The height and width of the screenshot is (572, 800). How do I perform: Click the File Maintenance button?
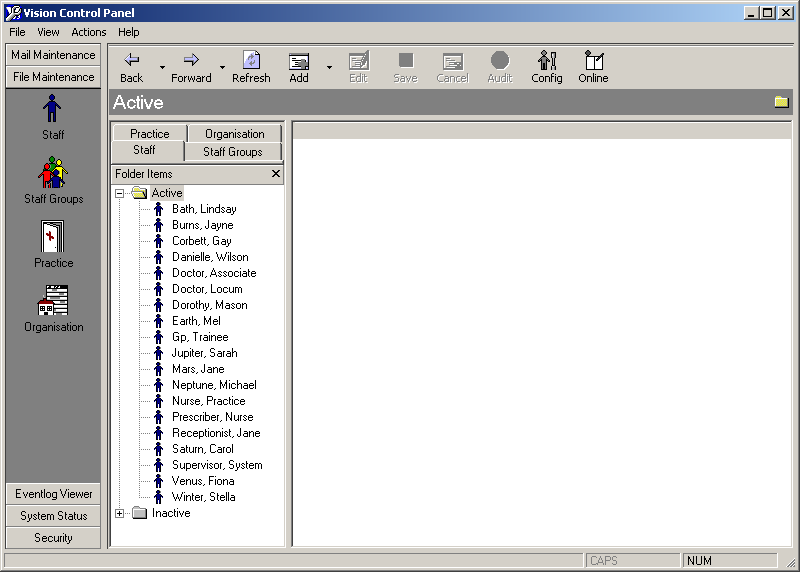pyautogui.click(x=53, y=77)
